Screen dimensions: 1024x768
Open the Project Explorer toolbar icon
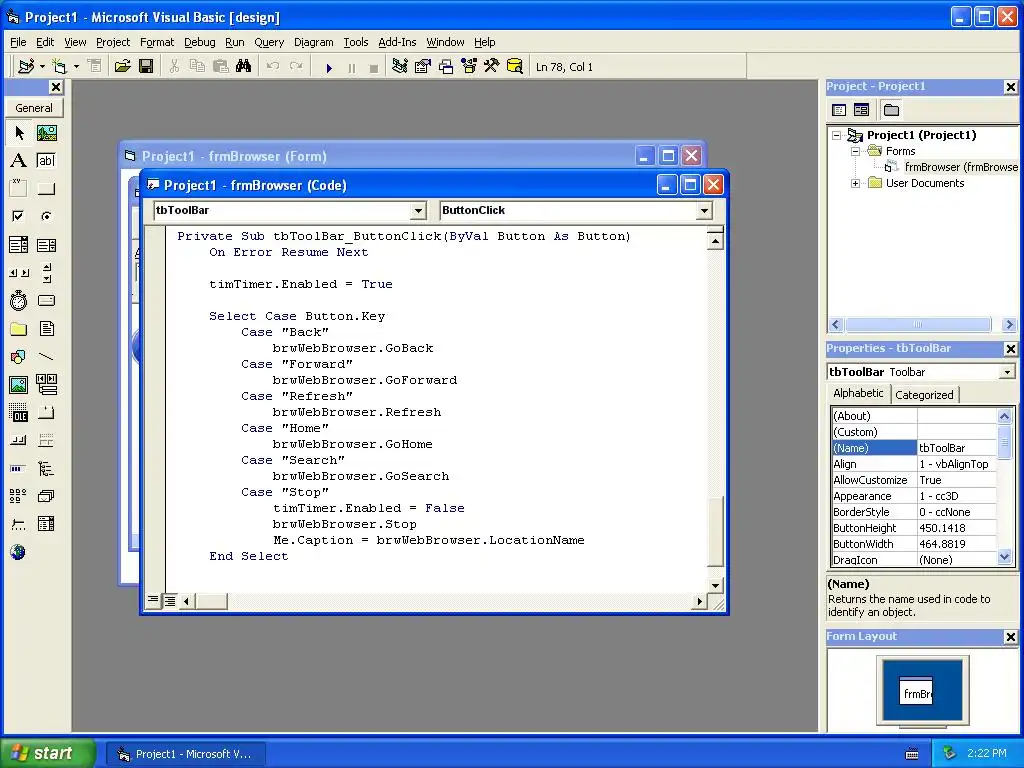400,67
